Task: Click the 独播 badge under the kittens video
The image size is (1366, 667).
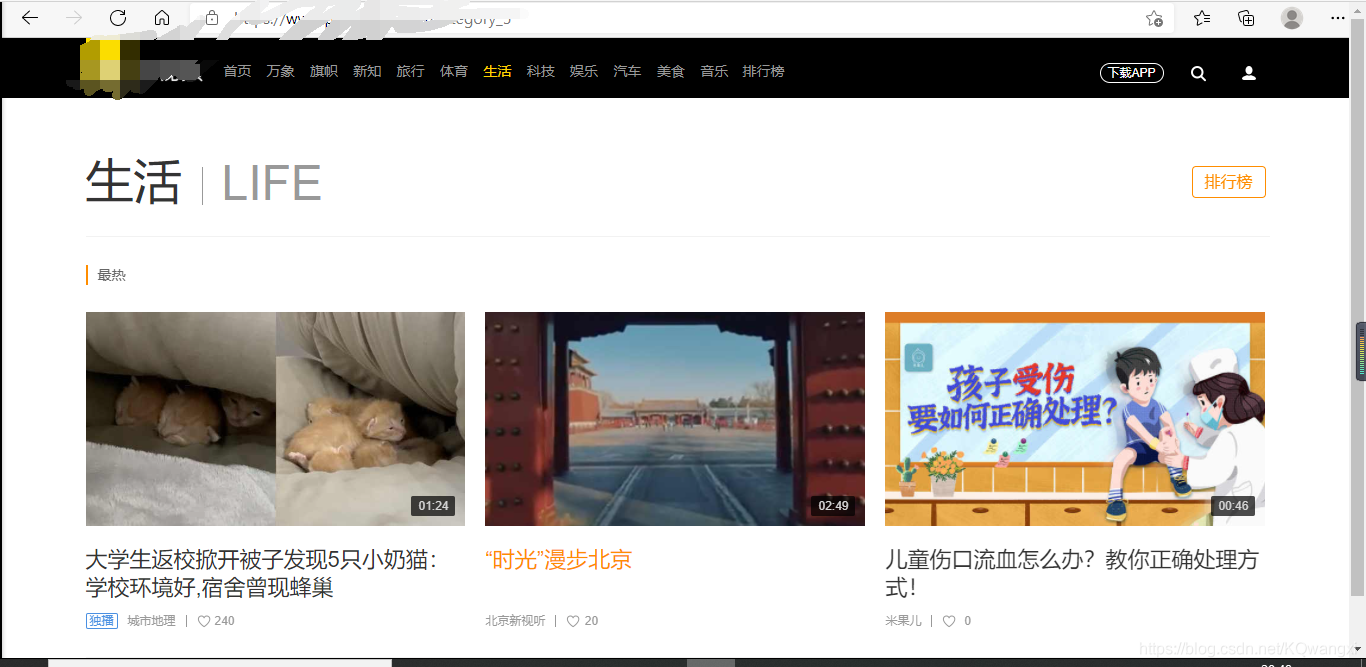Action: click(102, 621)
